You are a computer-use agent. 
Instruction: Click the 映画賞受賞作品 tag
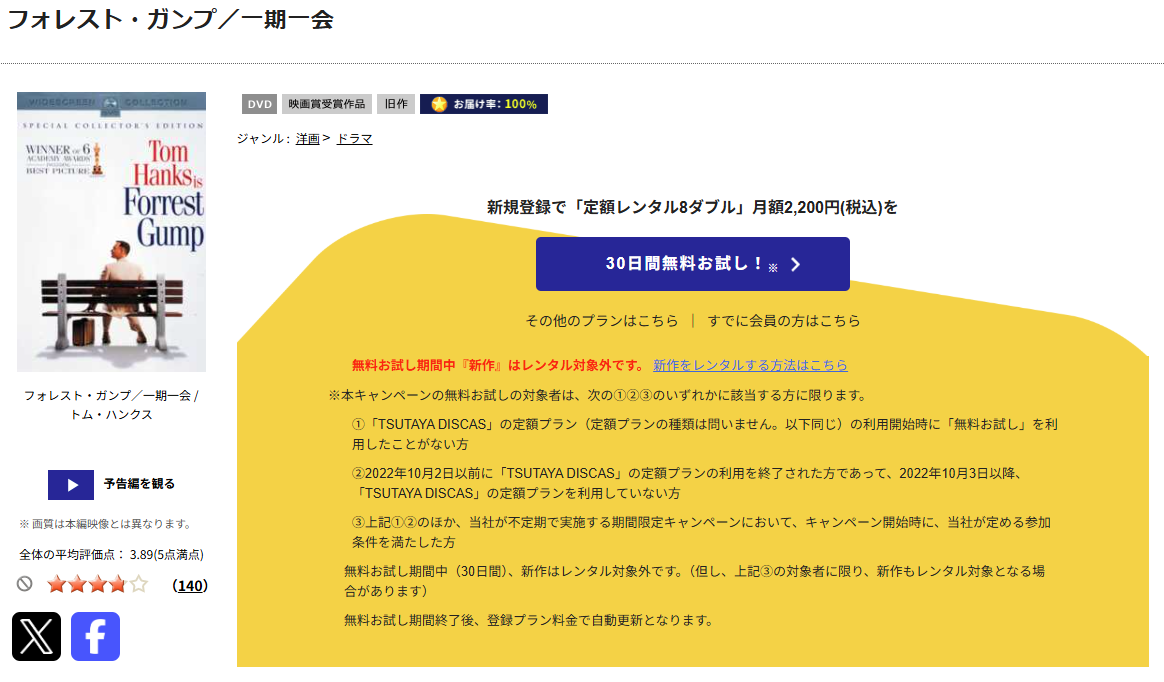(x=327, y=104)
